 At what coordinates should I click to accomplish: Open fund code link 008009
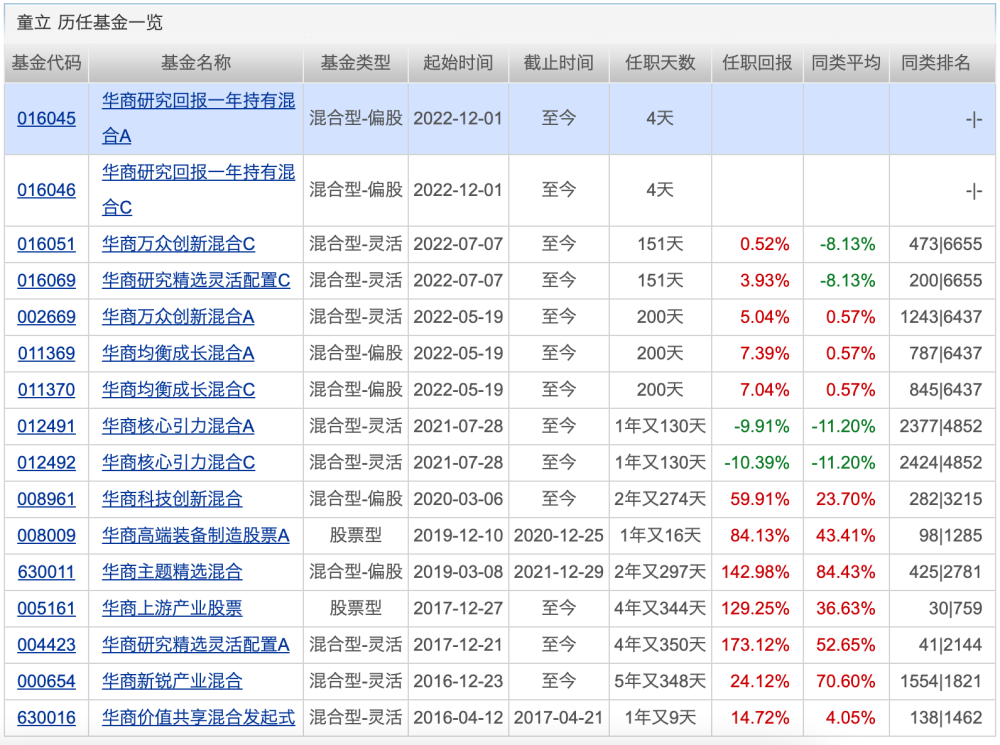coord(47,535)
